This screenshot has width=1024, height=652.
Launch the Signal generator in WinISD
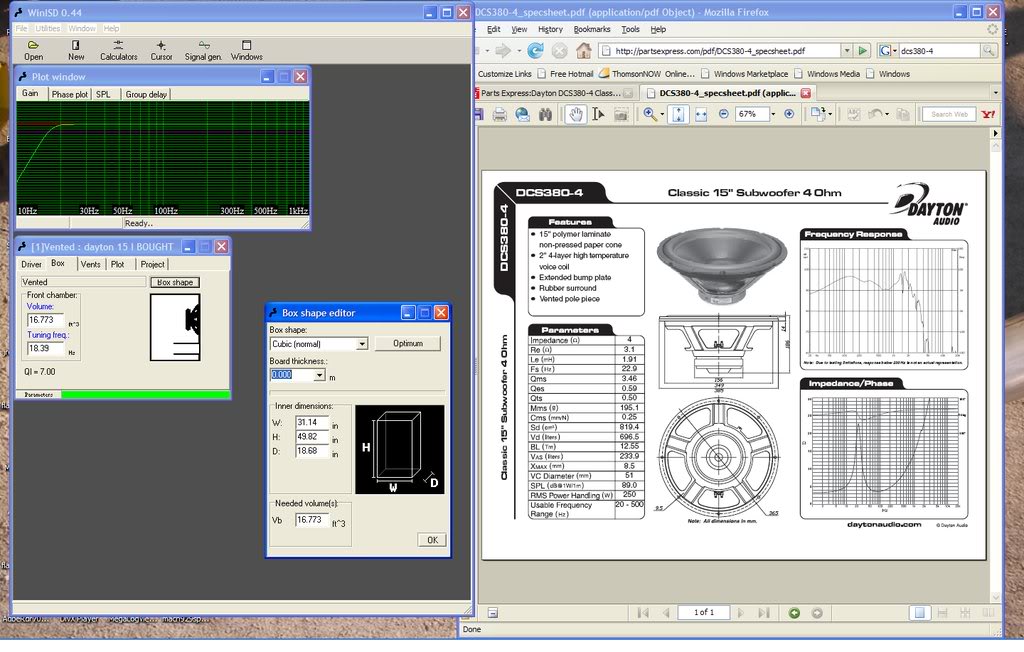tap(202, 50)
